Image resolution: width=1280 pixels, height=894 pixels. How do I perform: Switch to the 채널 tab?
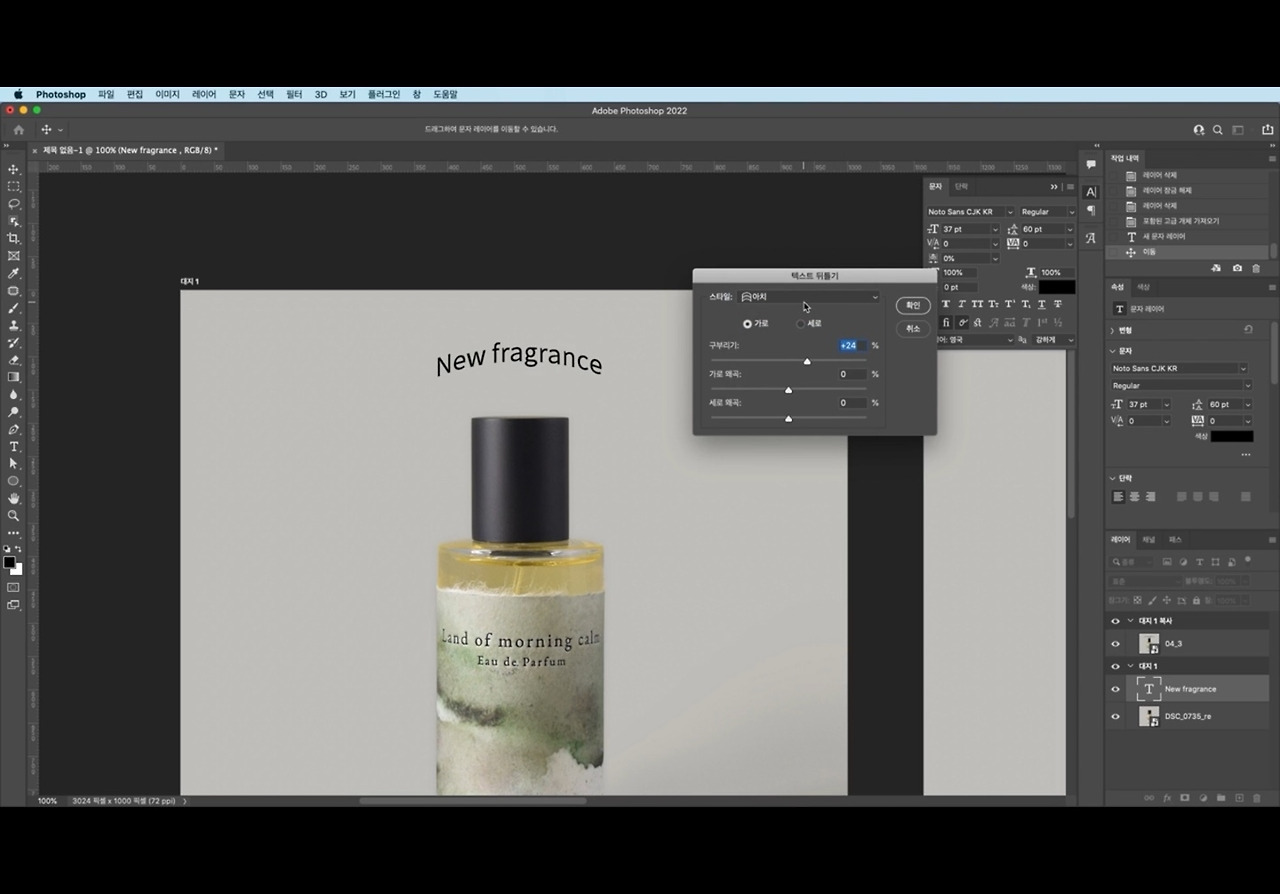click(1149, 540)
